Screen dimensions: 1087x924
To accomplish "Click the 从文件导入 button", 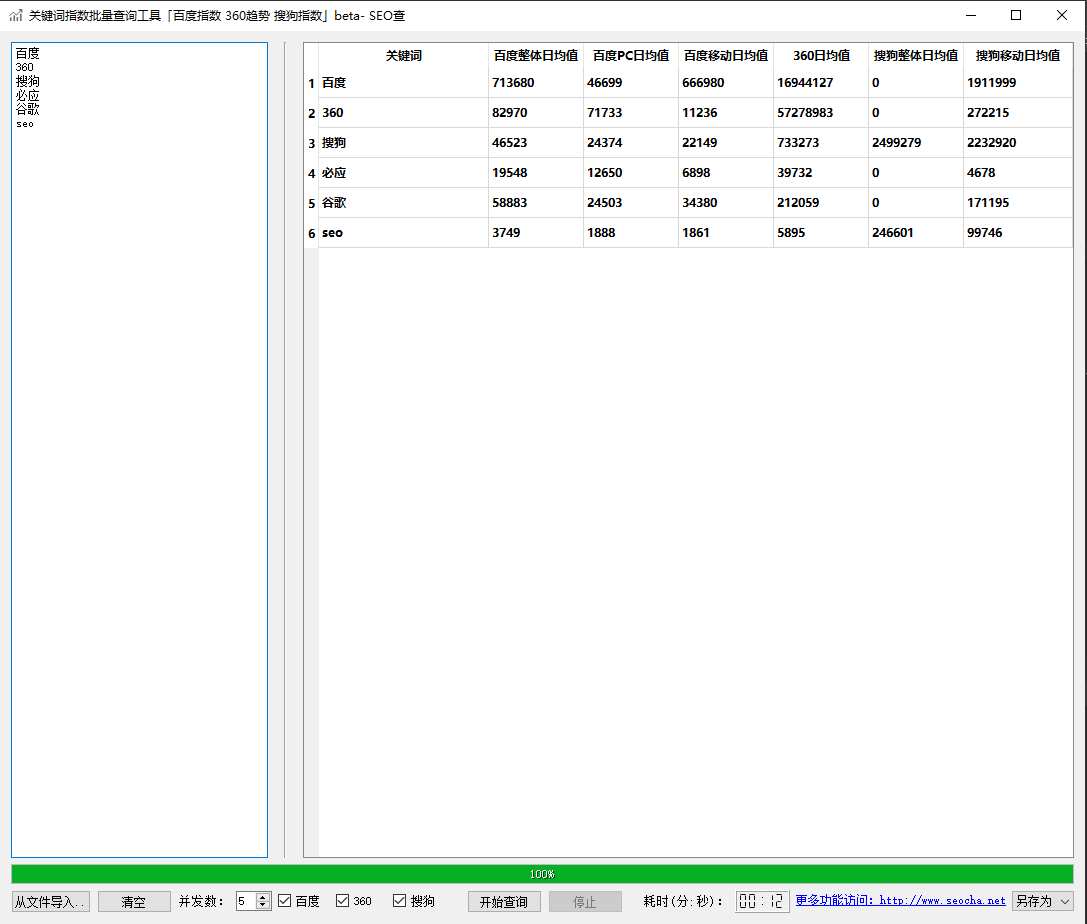I will coord(51,901).
